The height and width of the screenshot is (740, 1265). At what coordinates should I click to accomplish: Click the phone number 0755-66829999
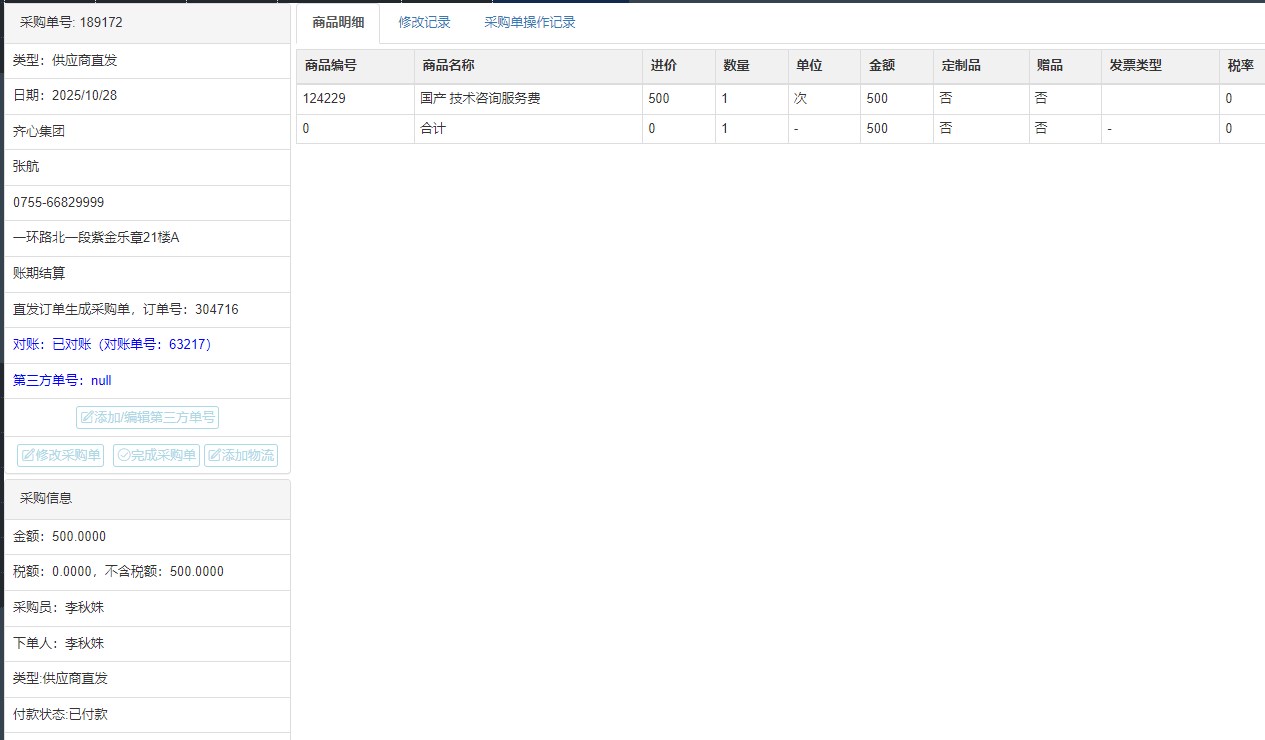pos(58,202)
